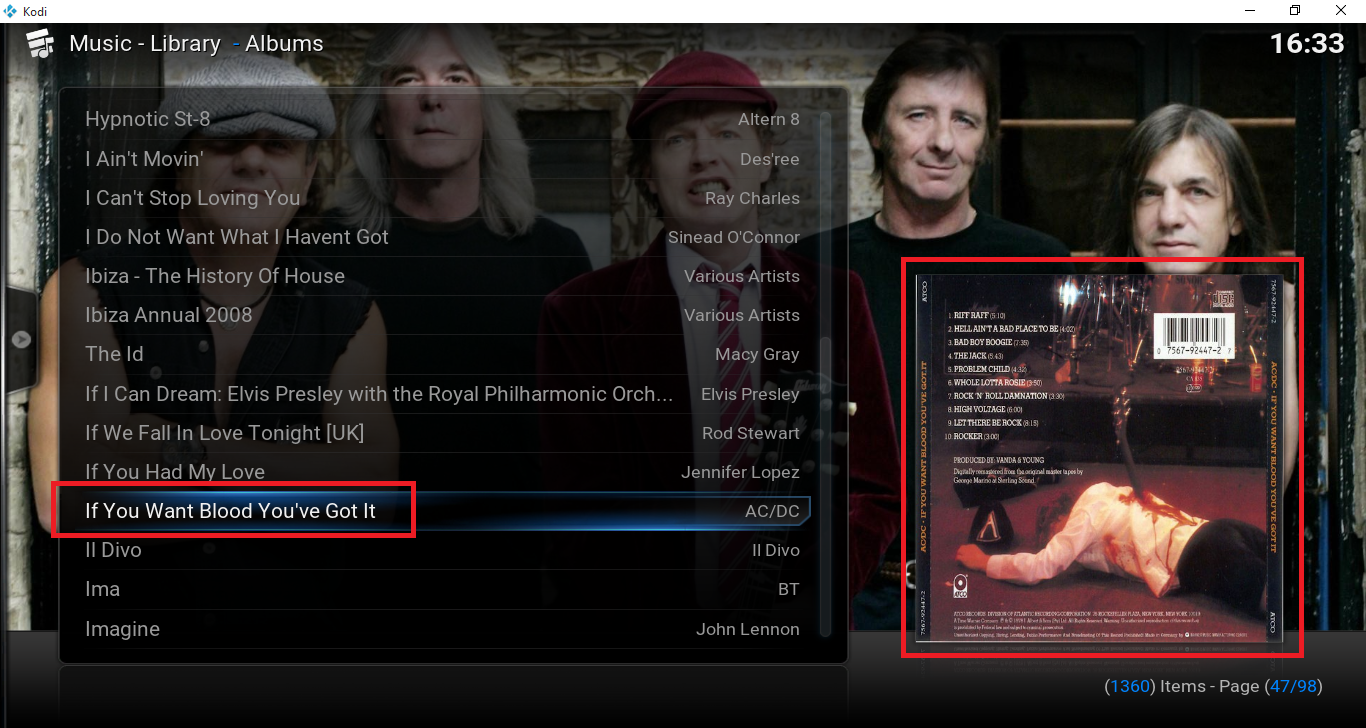Open the "Music - Library" breadcrumb

144,43
